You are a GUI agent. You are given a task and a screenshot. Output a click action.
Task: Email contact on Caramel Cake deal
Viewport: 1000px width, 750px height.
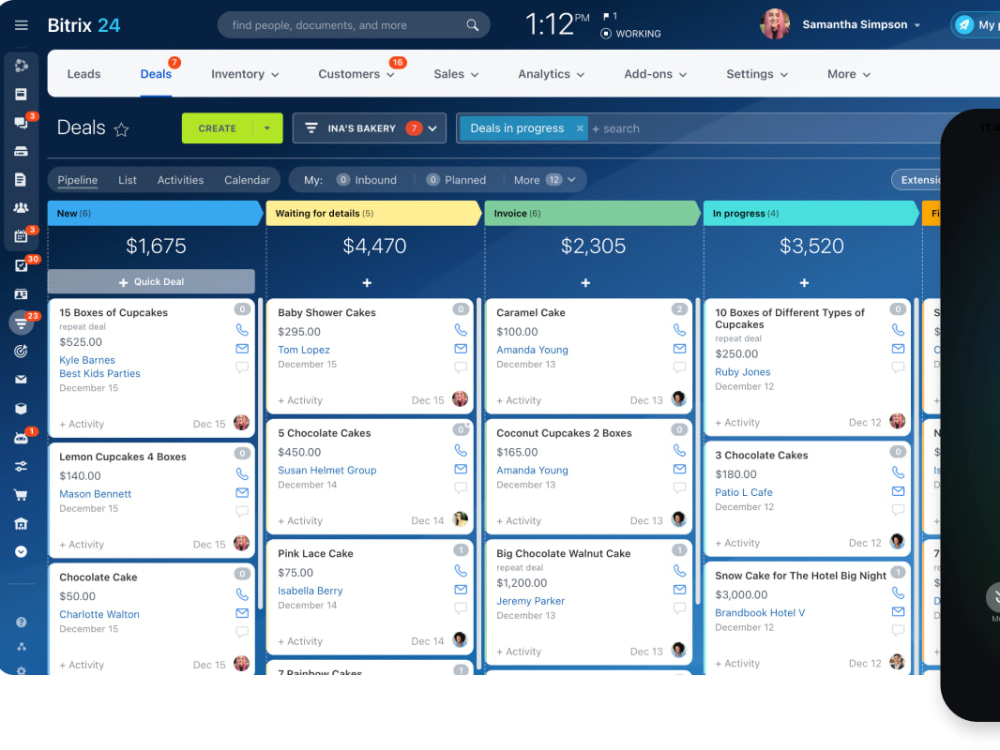tap(679, 348)
